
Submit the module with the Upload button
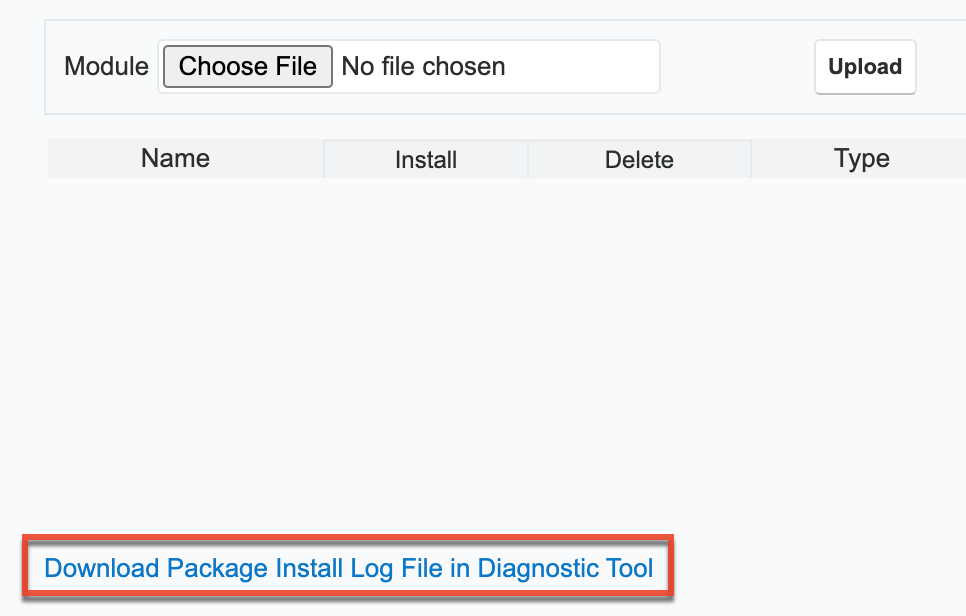[x=864, y=66]
